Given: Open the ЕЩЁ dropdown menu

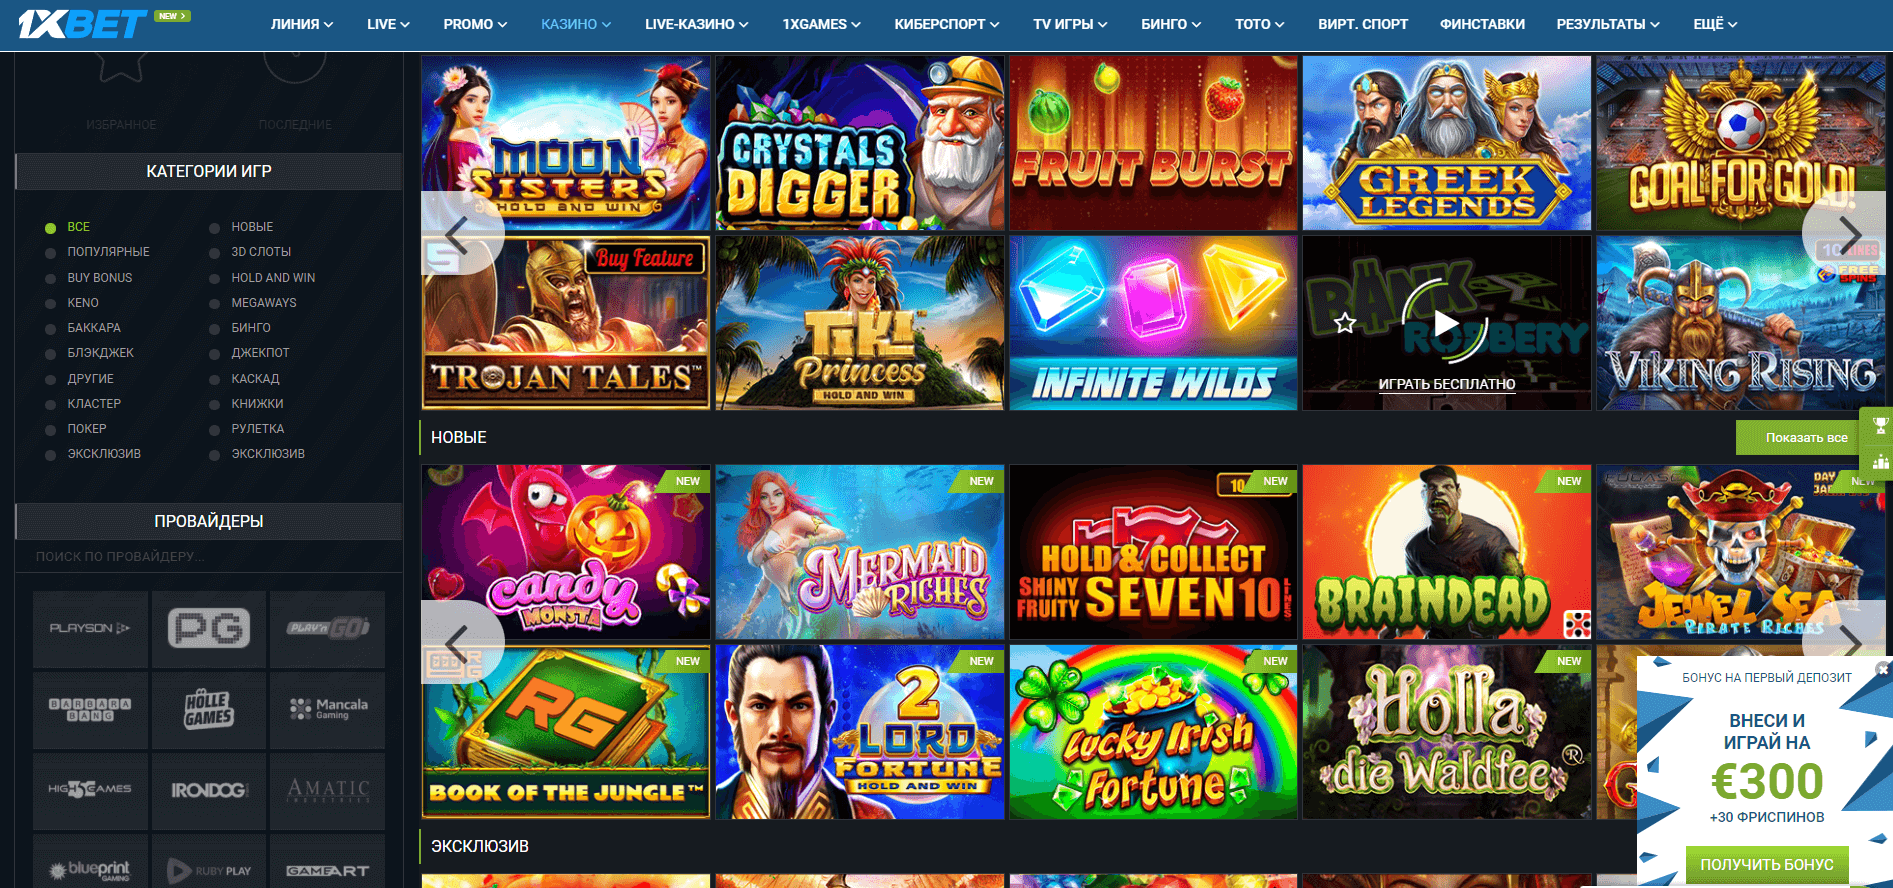Looking at the screenshot, I should [x=1715, y=24].
